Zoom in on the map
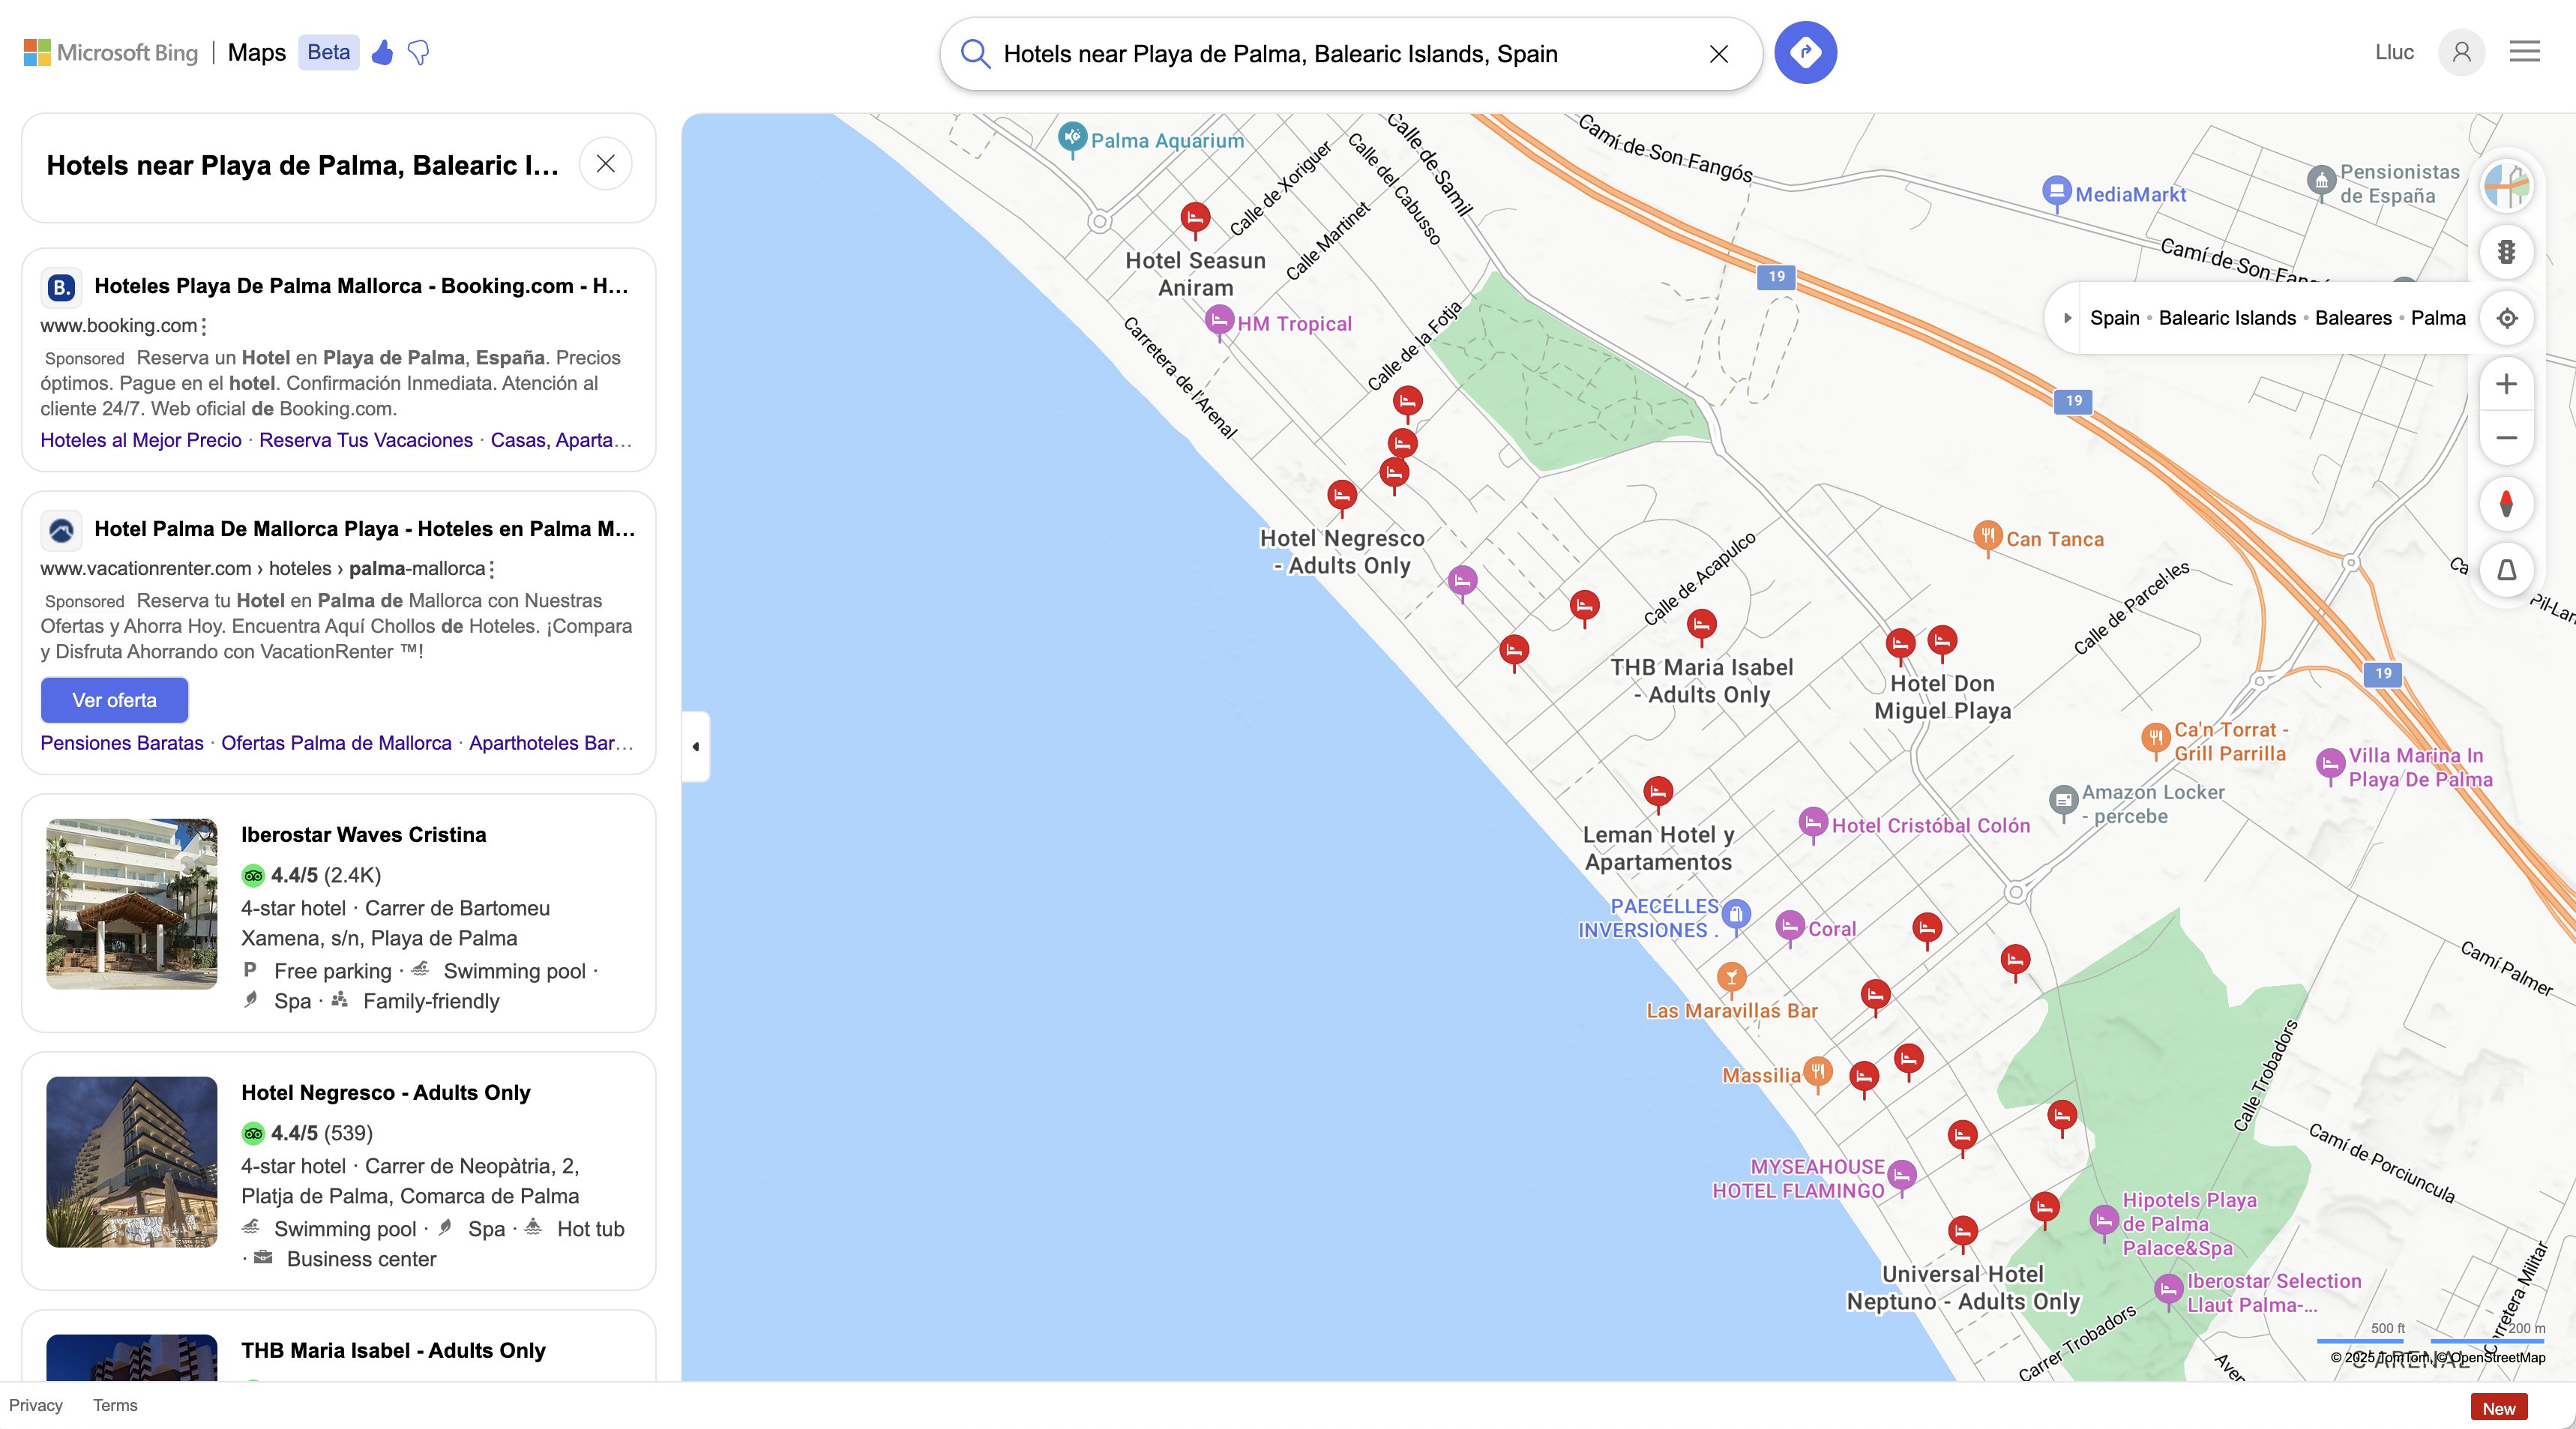The height and width of the screenshot is (1429, 2576). pyautogui.click(x=2506, y=384)
